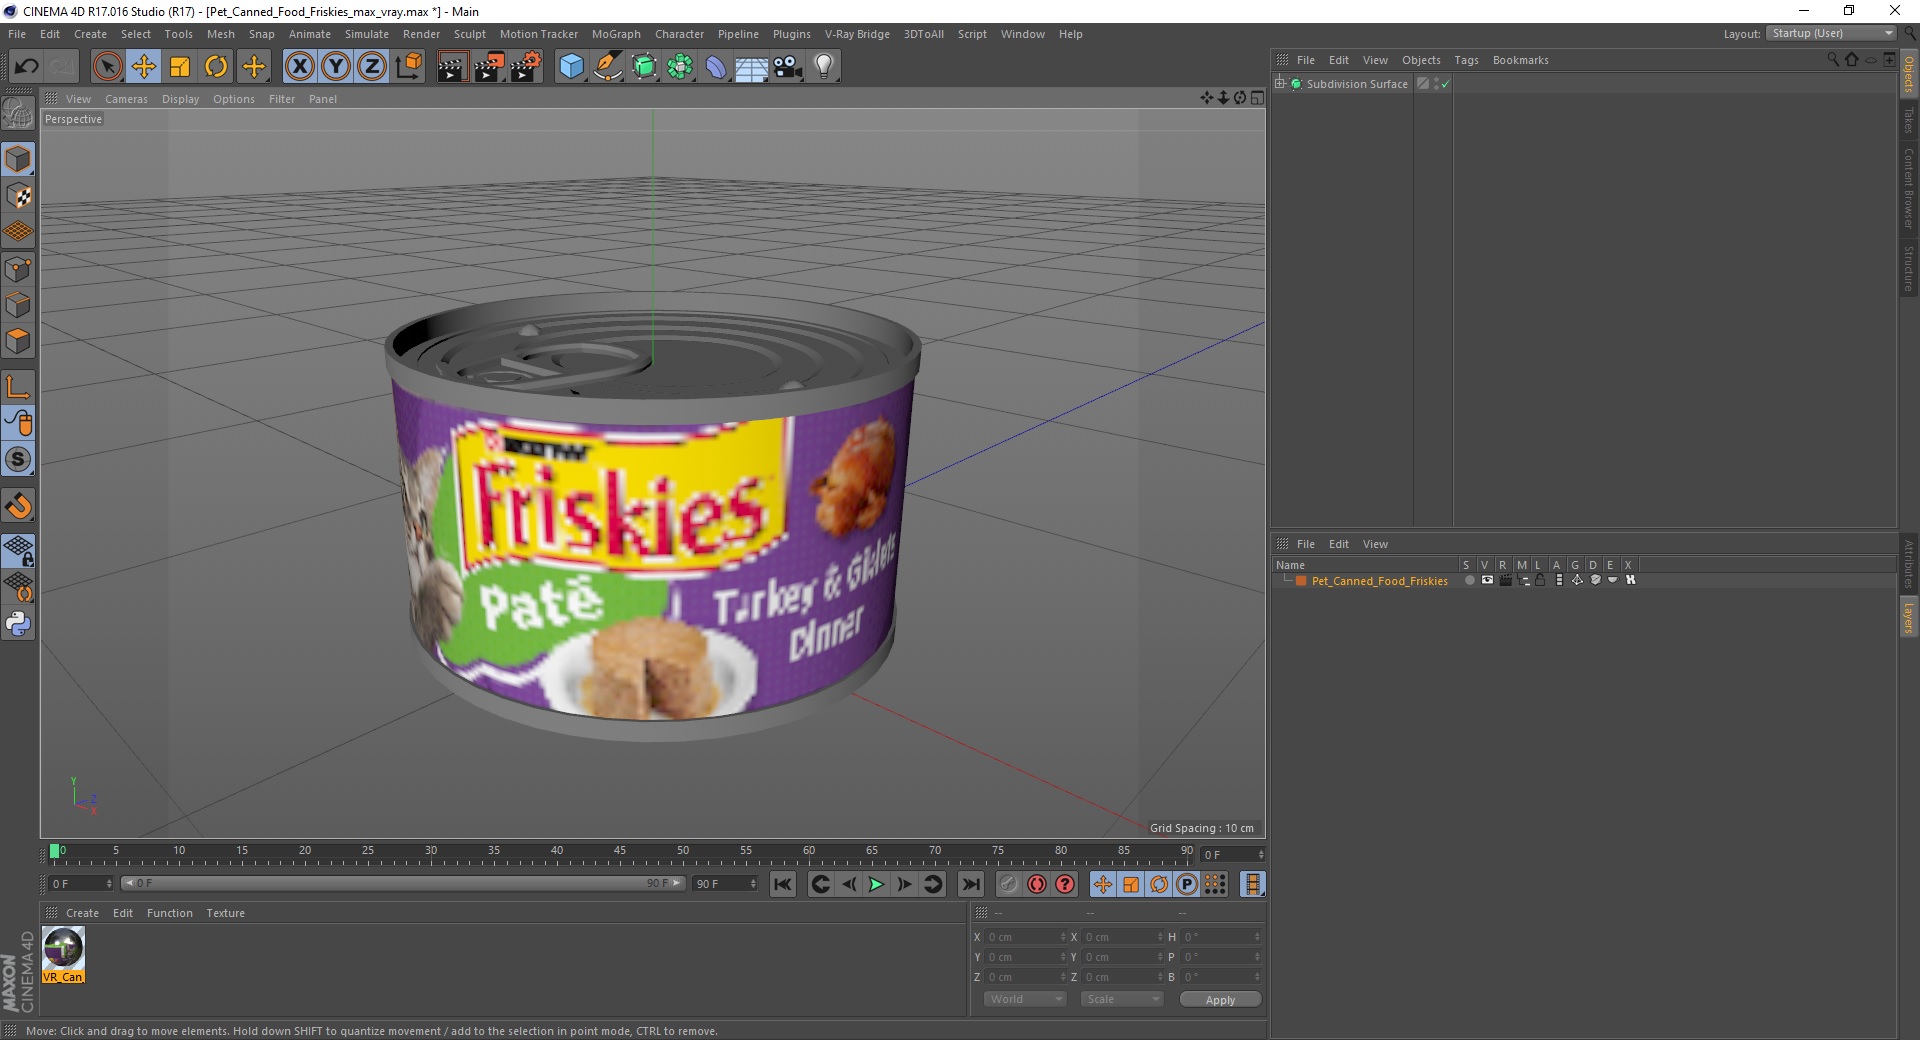The image size is (1920, 1040).
Task: Enable Texture mode checker icon
Action: click(18, 196)
